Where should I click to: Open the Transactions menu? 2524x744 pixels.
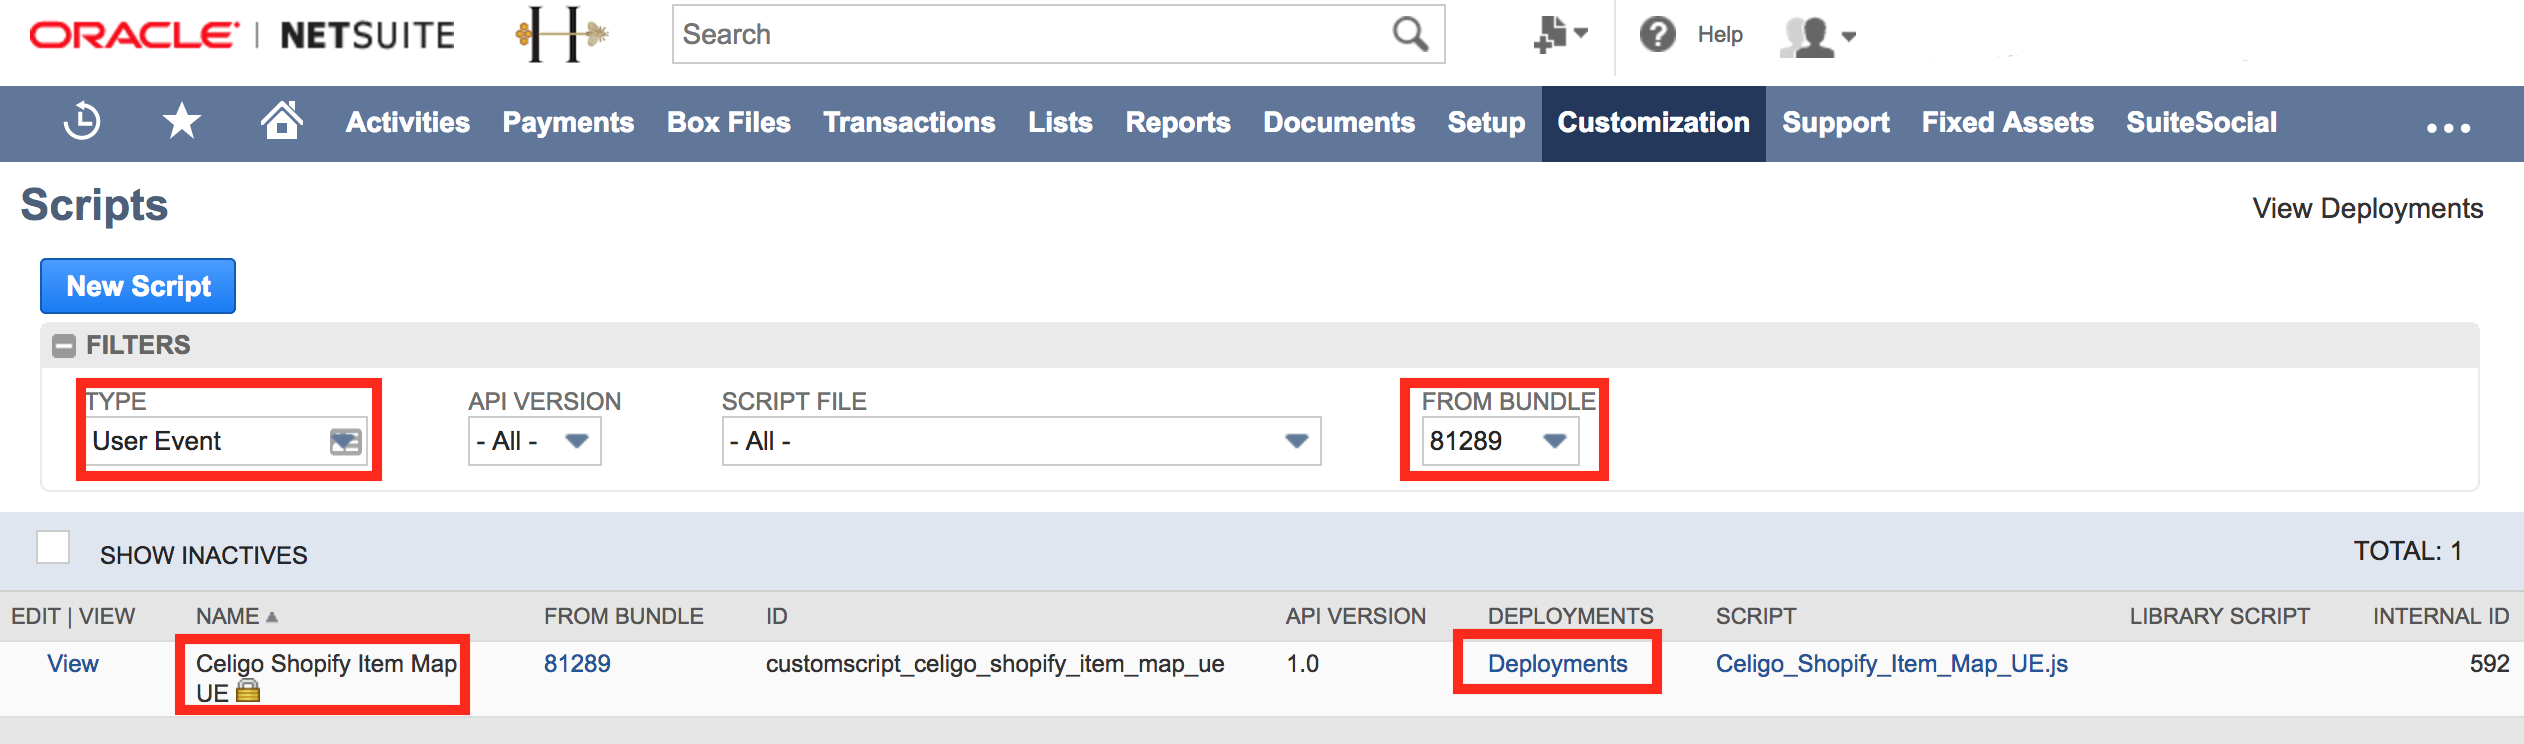pos(909,123)
